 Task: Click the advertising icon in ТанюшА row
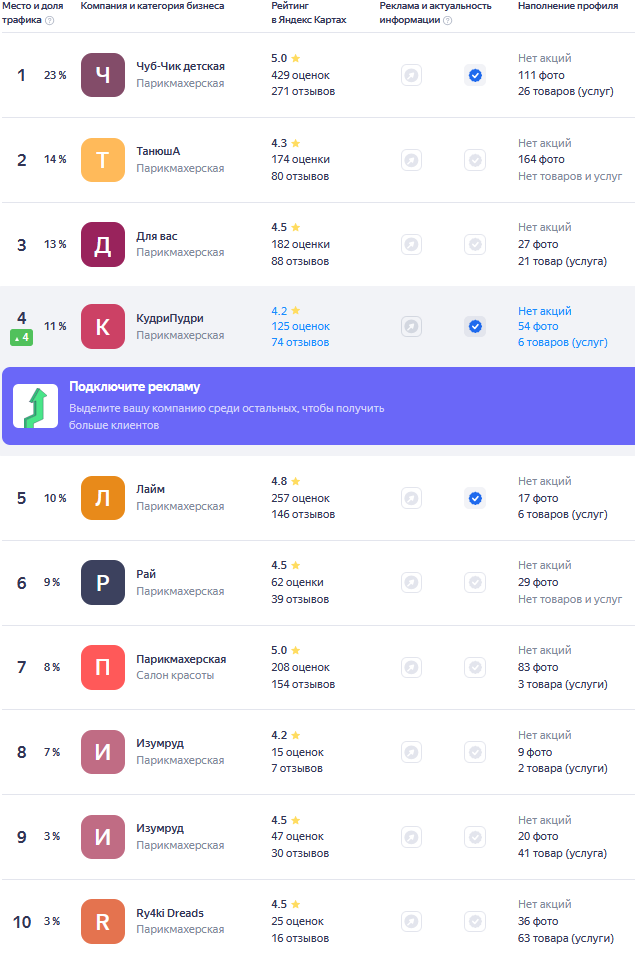pyautogui.click(x=412, y=160)
